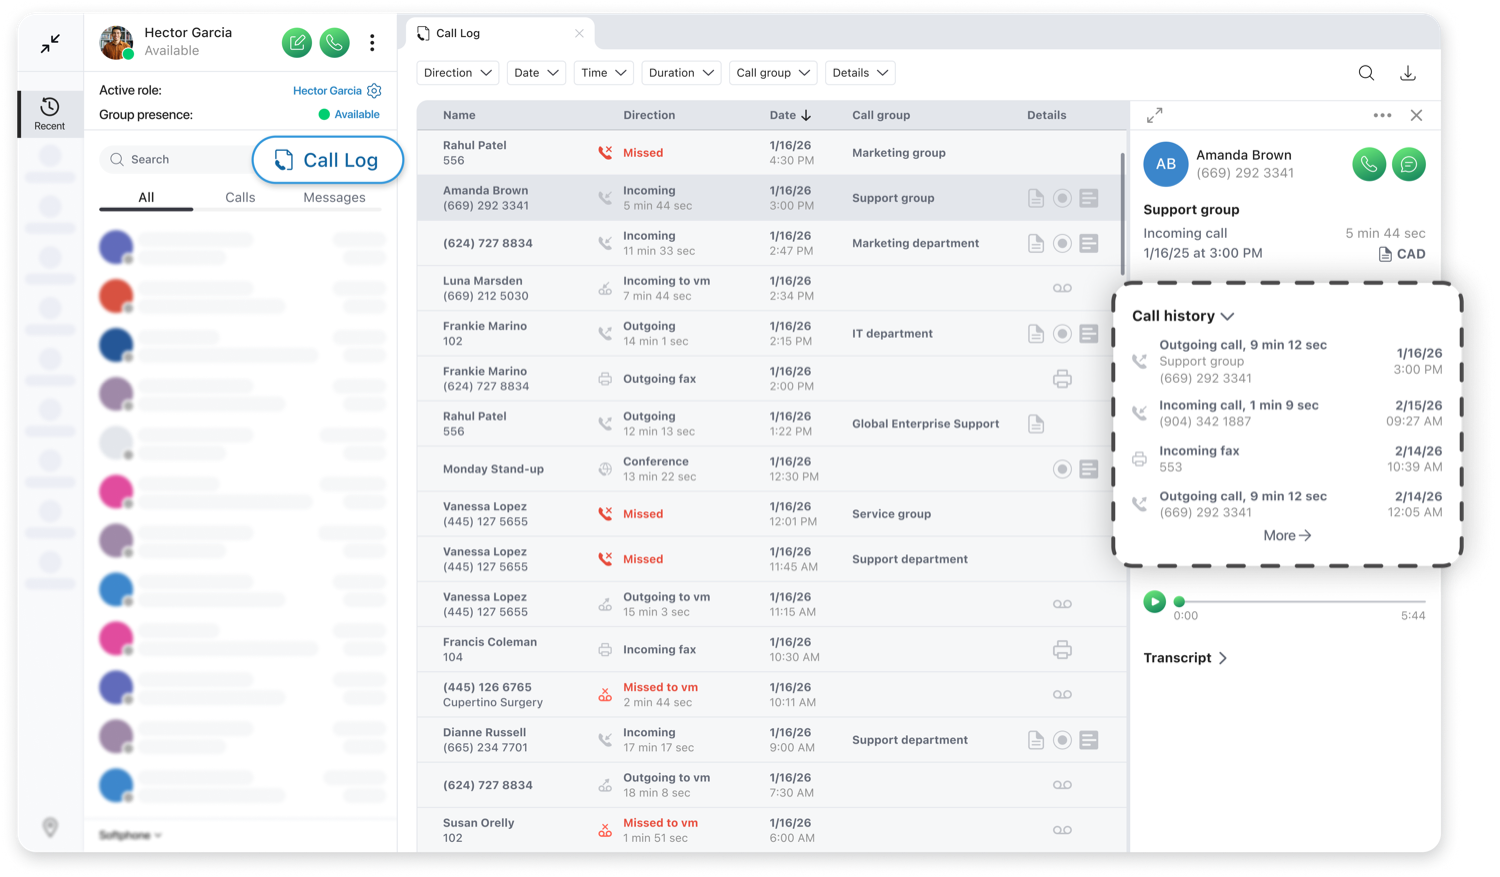Click the compose message icon near Hector Garcia

296,42
